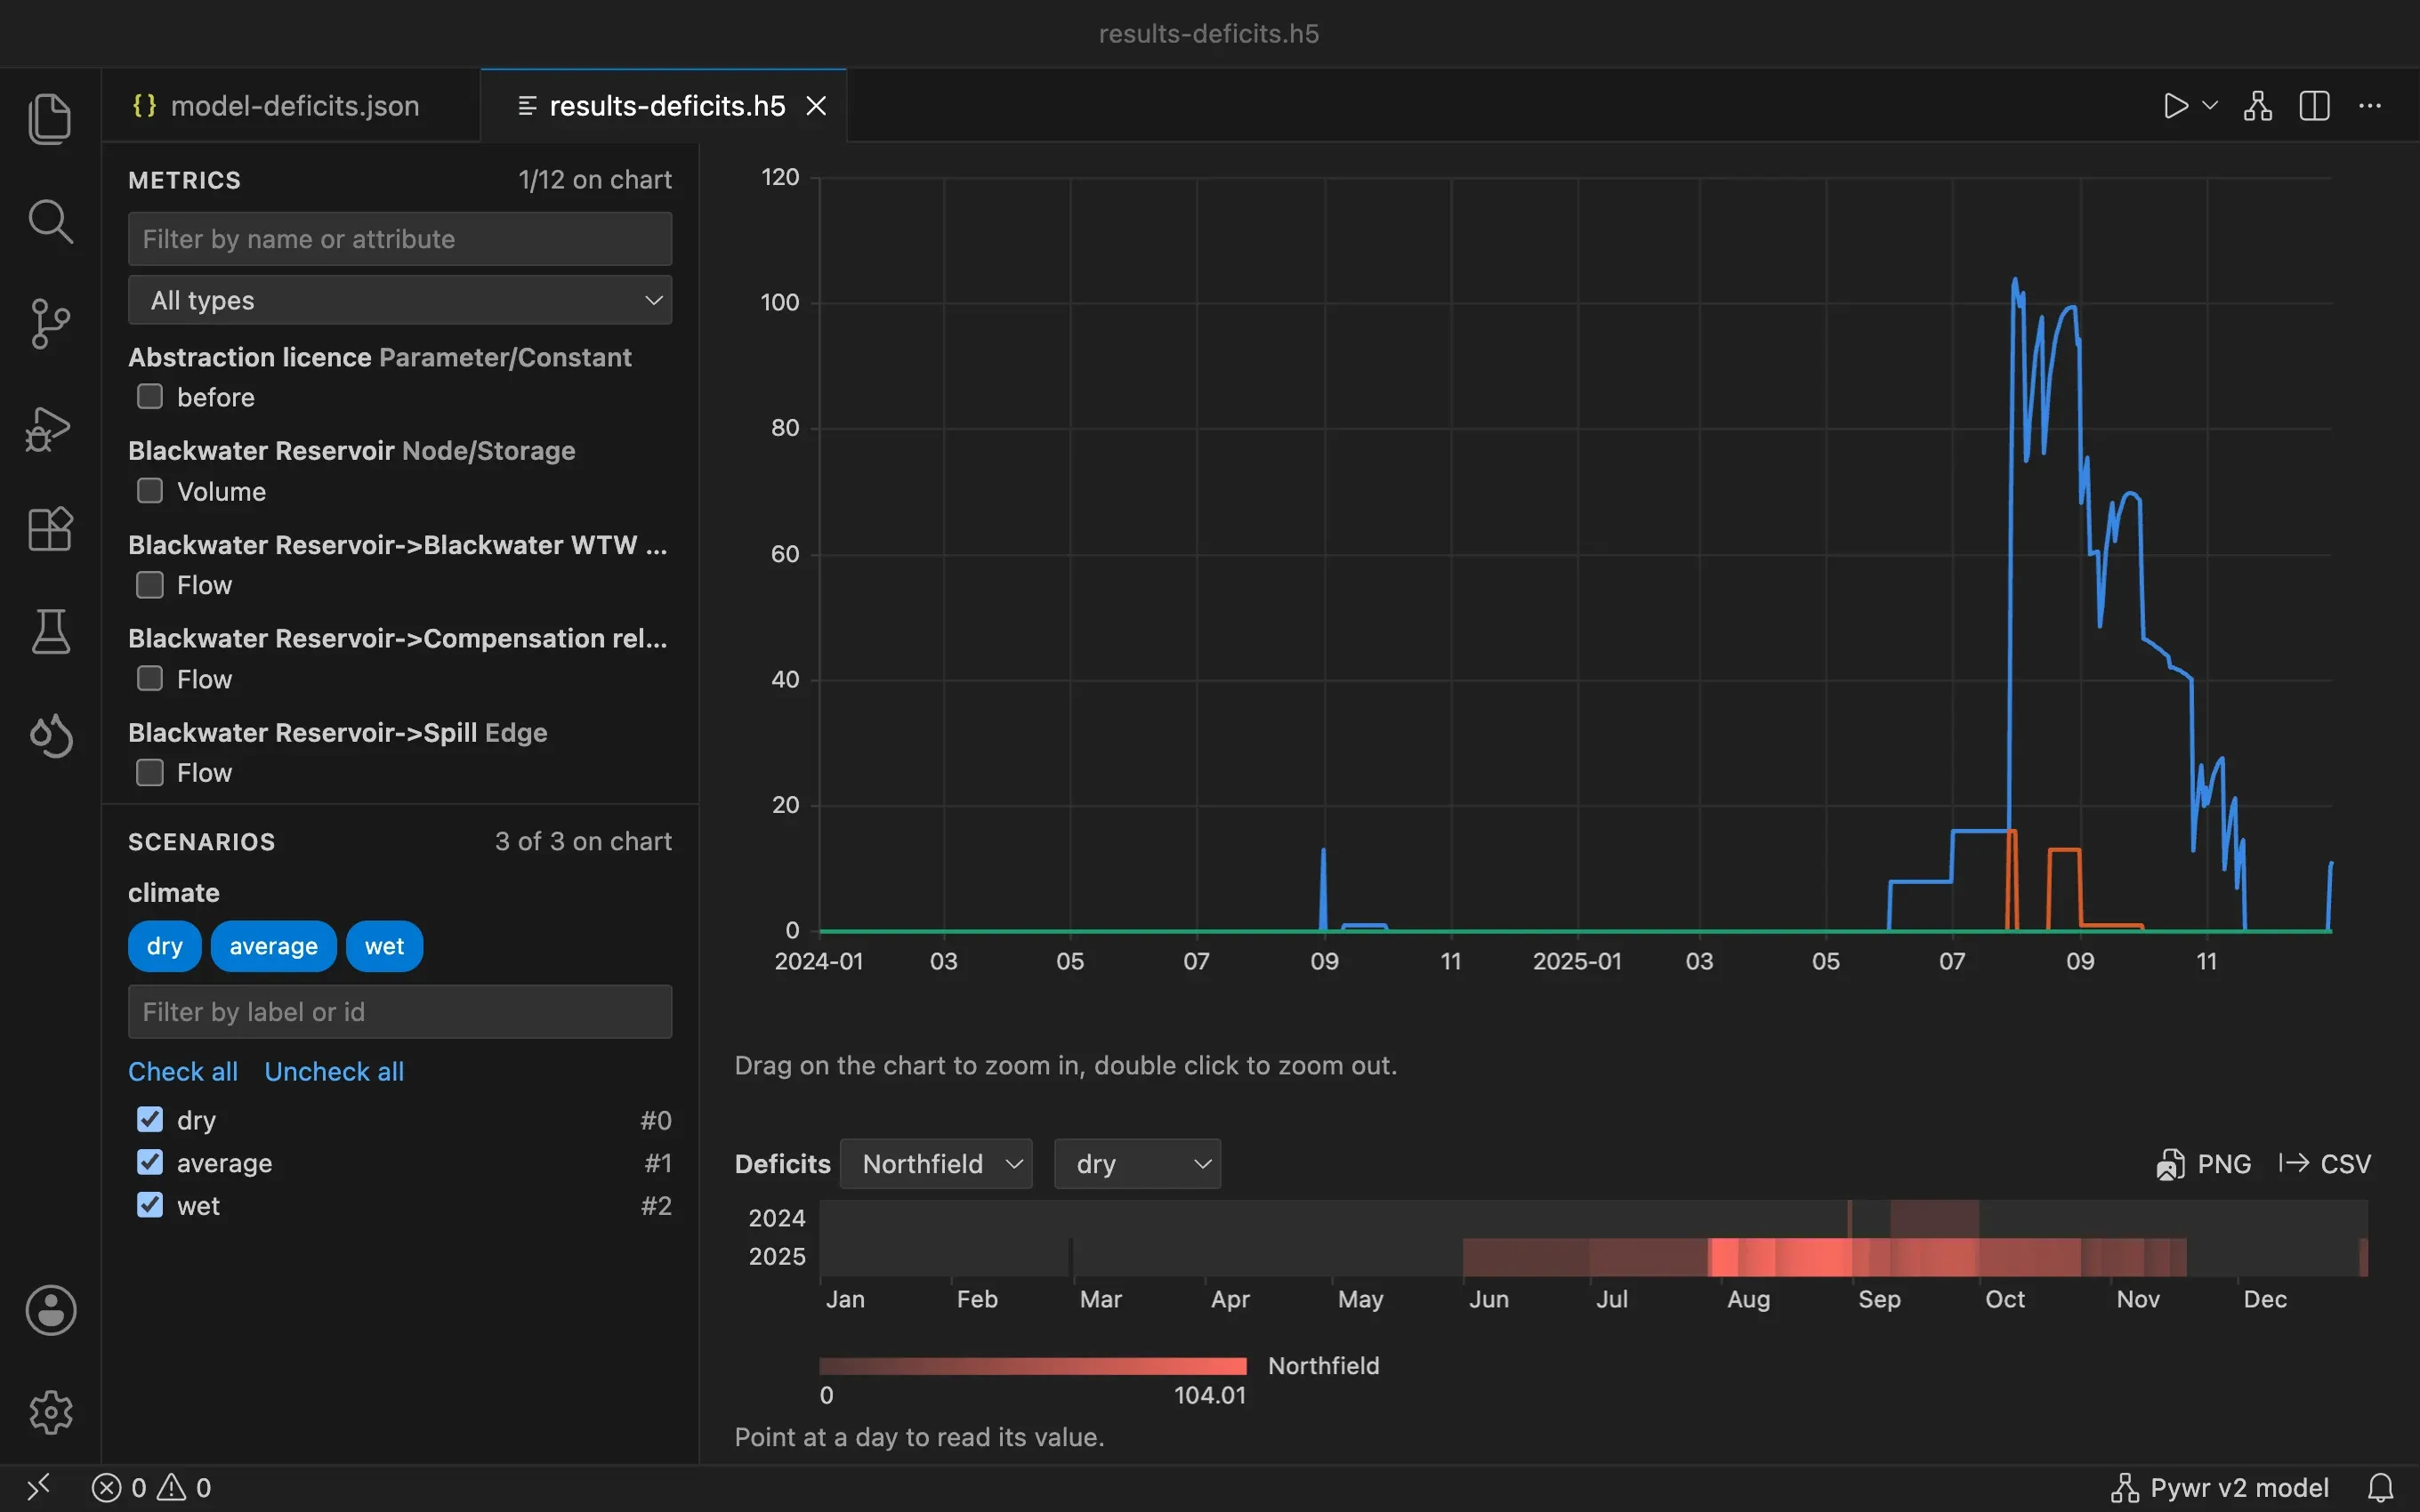The width and height of the screenshot is (2420, 1512).
Task: Open the Manage gear icon
Action: (50, 1412)
